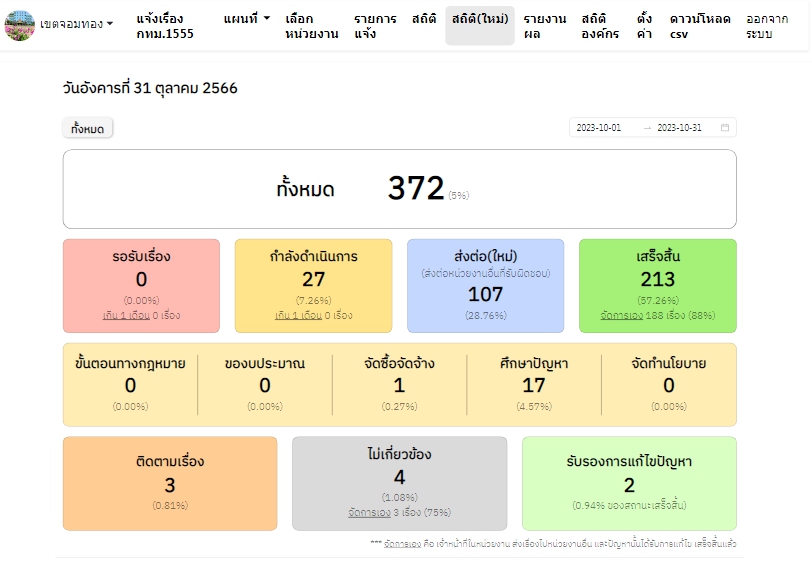
Task: Select the red รอรับเรื่อง status card
Action: tap(141, 285)
